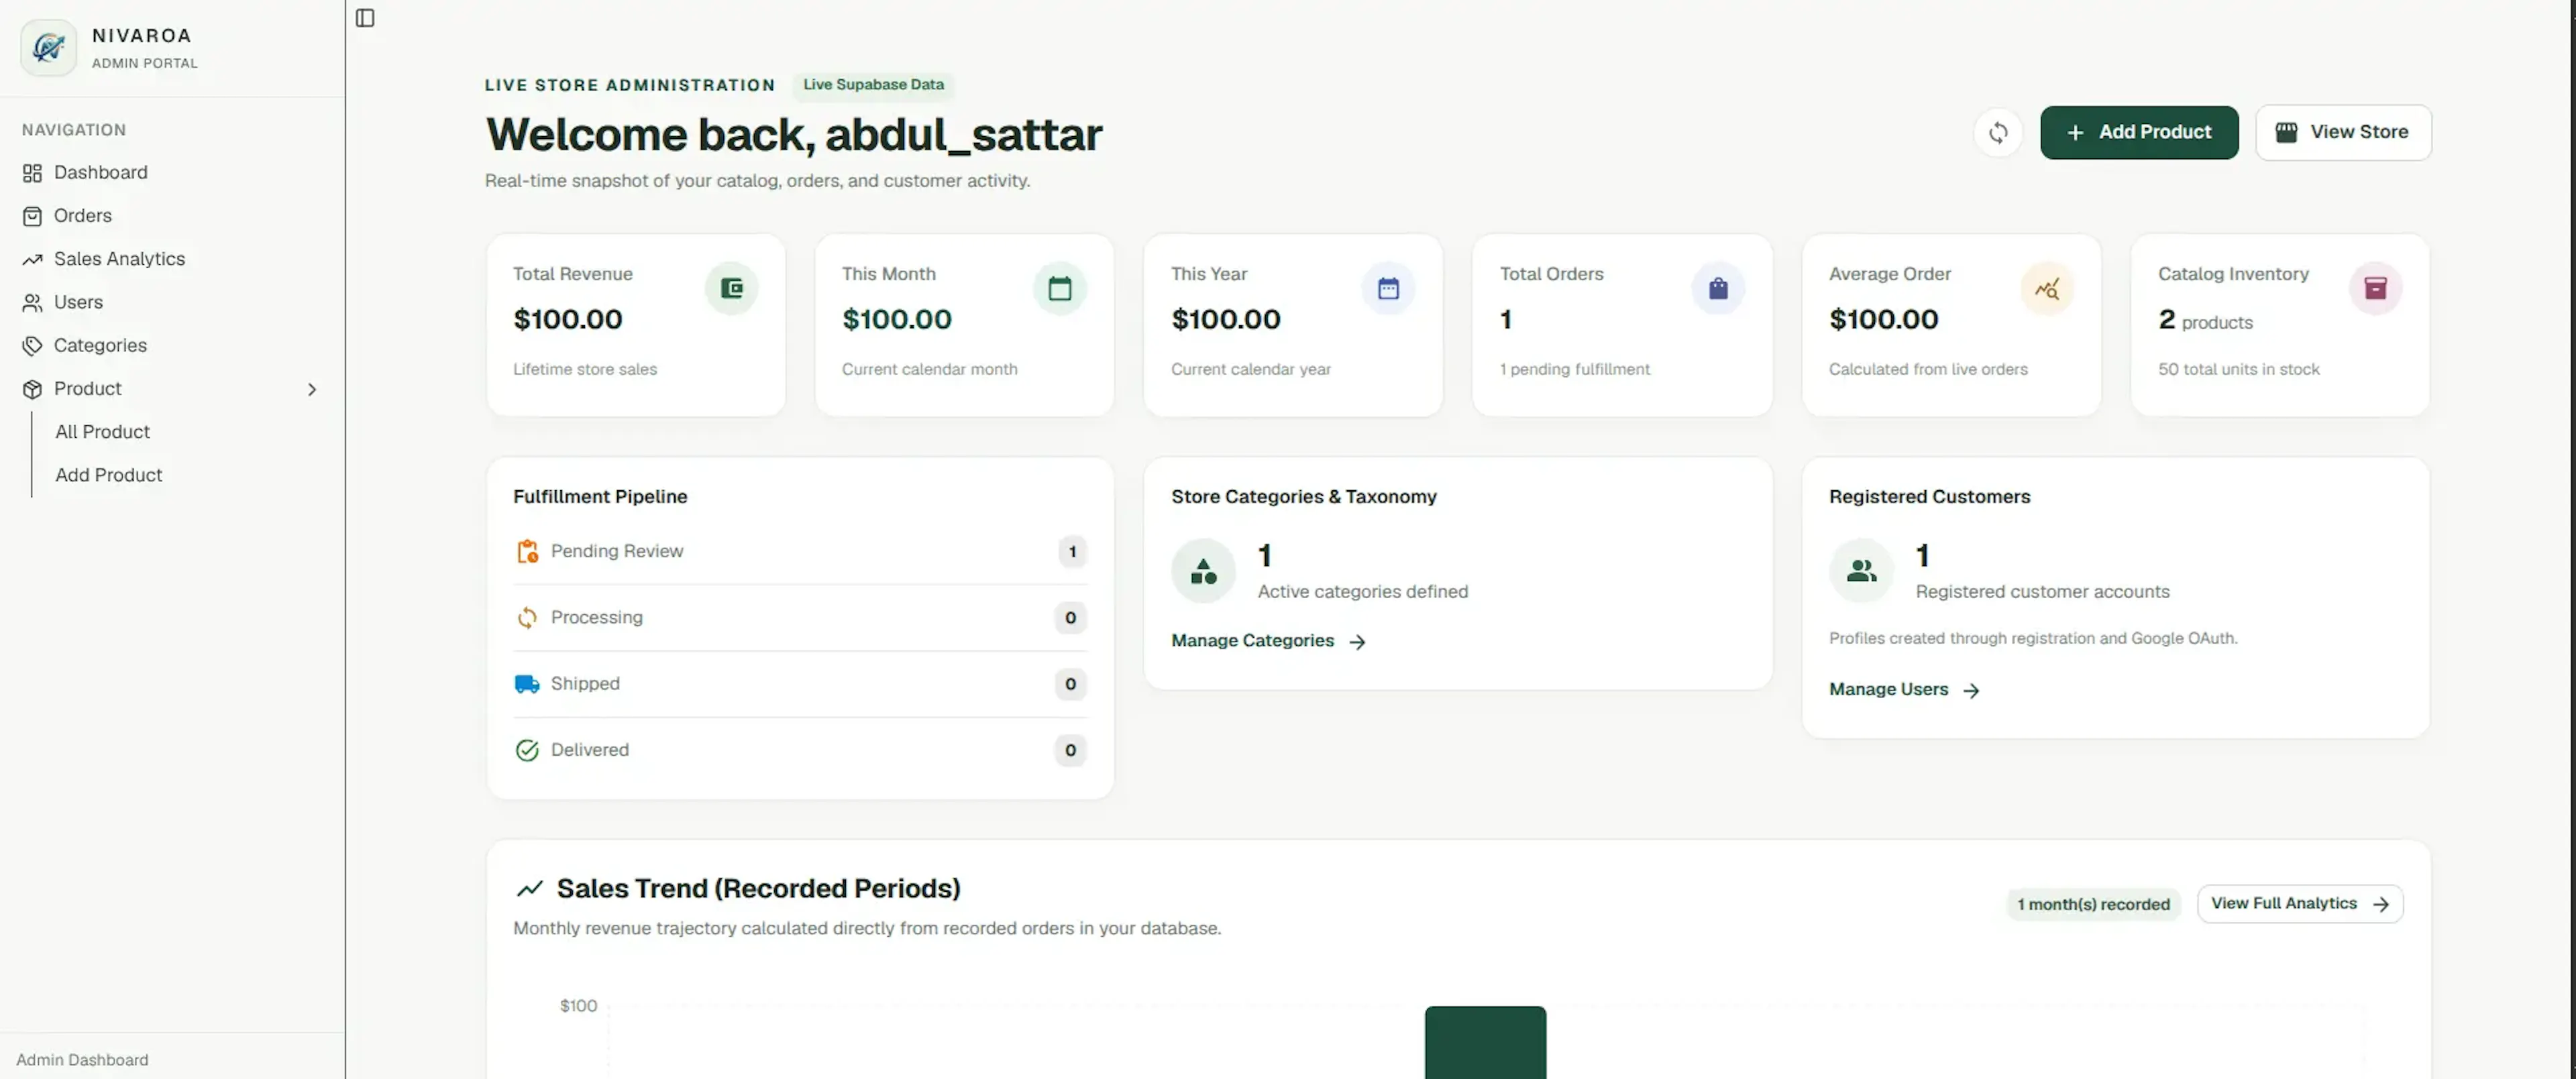Image resolution: width=2576 pixels, height=1079 pixels.
Task: Click the 'Admin Dashboard' footer text
Action: [x=82, y=1060]
